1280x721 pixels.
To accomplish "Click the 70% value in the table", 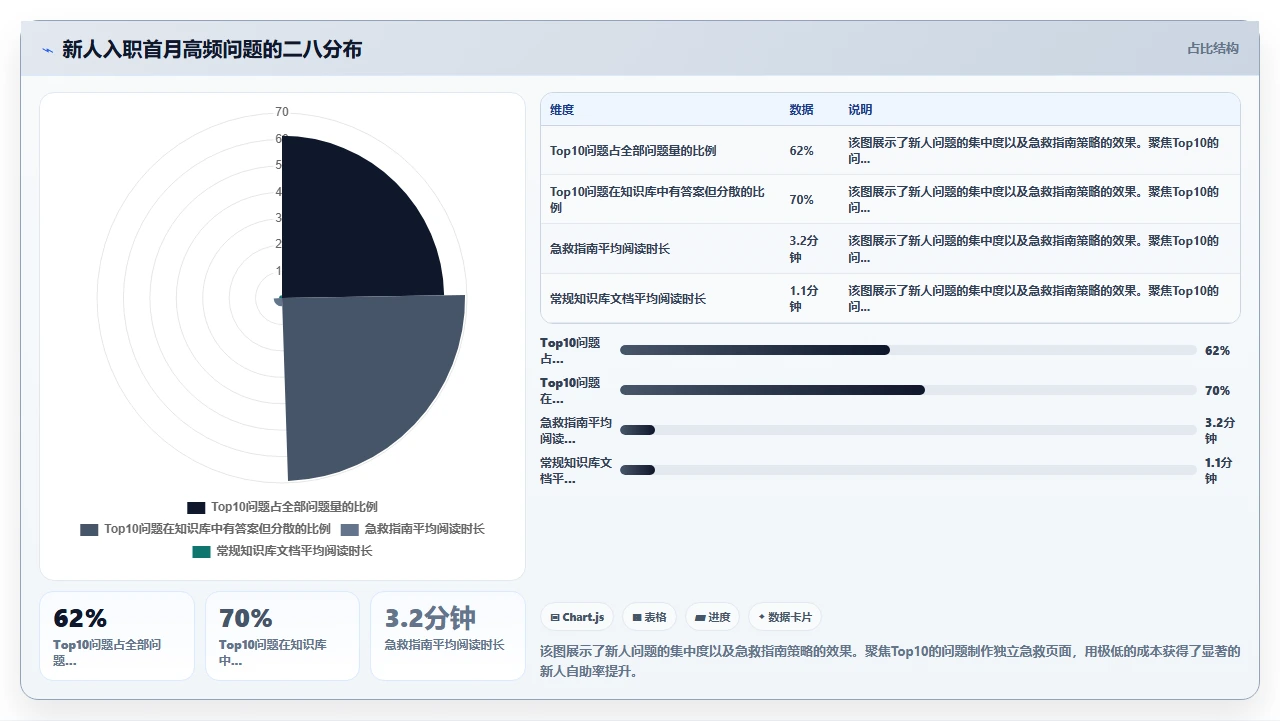I will [801, 200].
